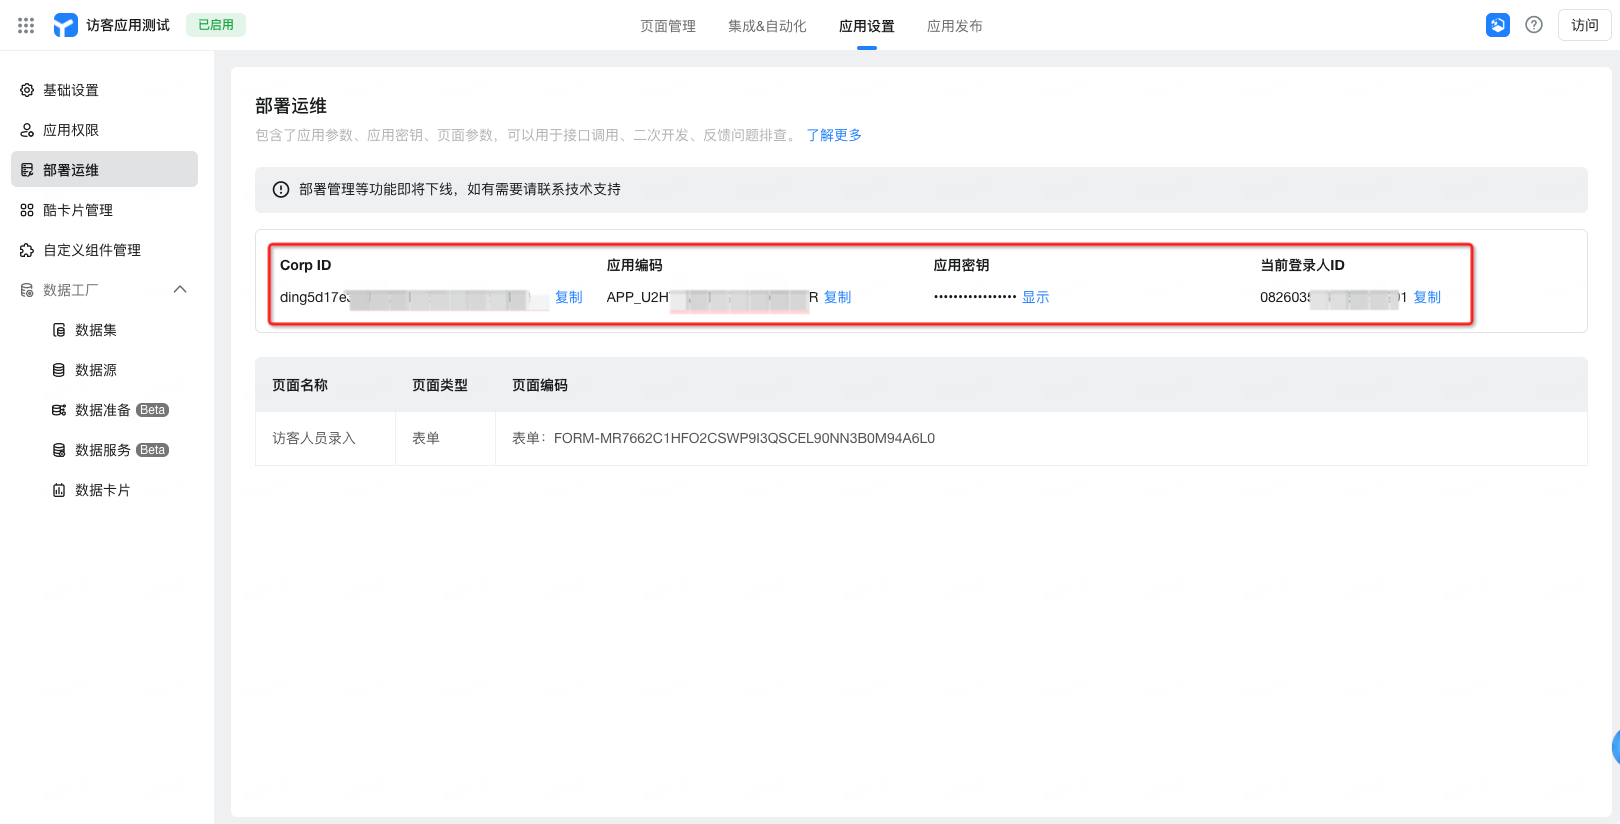Switch to 页面管理 tab
Image resolution: width=1620 pixels, height=824 pixels.
[x=668, y=26]
